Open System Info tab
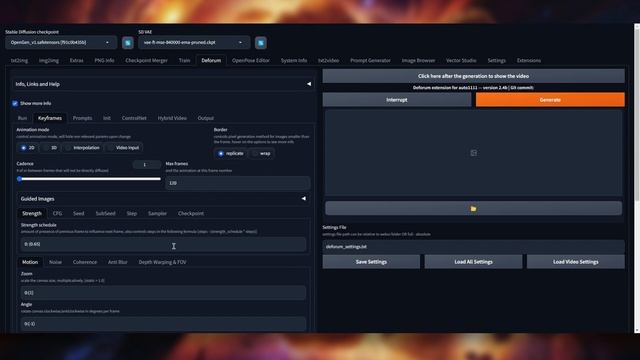The width and height of the screenshot is (640, 360). click(x=294, y=60)
